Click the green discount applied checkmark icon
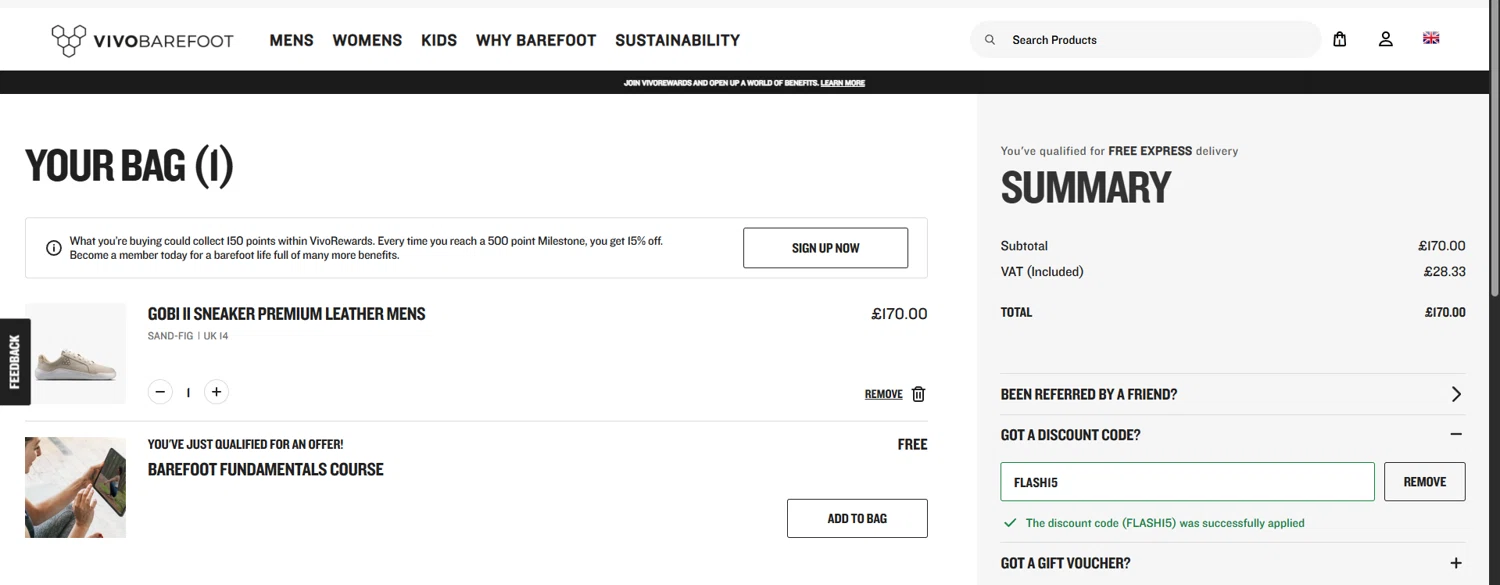The width and height of the screenshot is (1500, 585). [1010, 523]
